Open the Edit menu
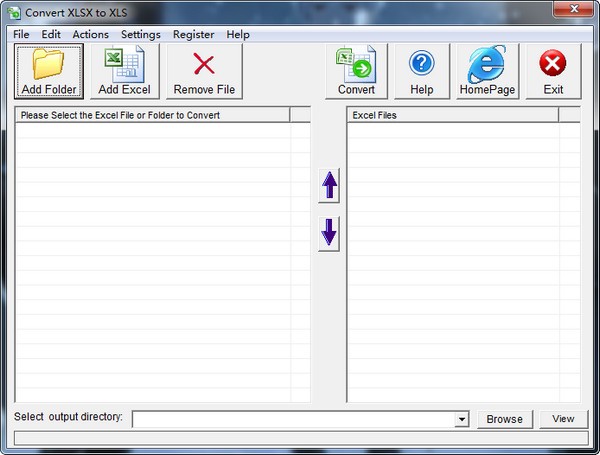The width and height of the screenshot is (600, 455). pos(51,34)
